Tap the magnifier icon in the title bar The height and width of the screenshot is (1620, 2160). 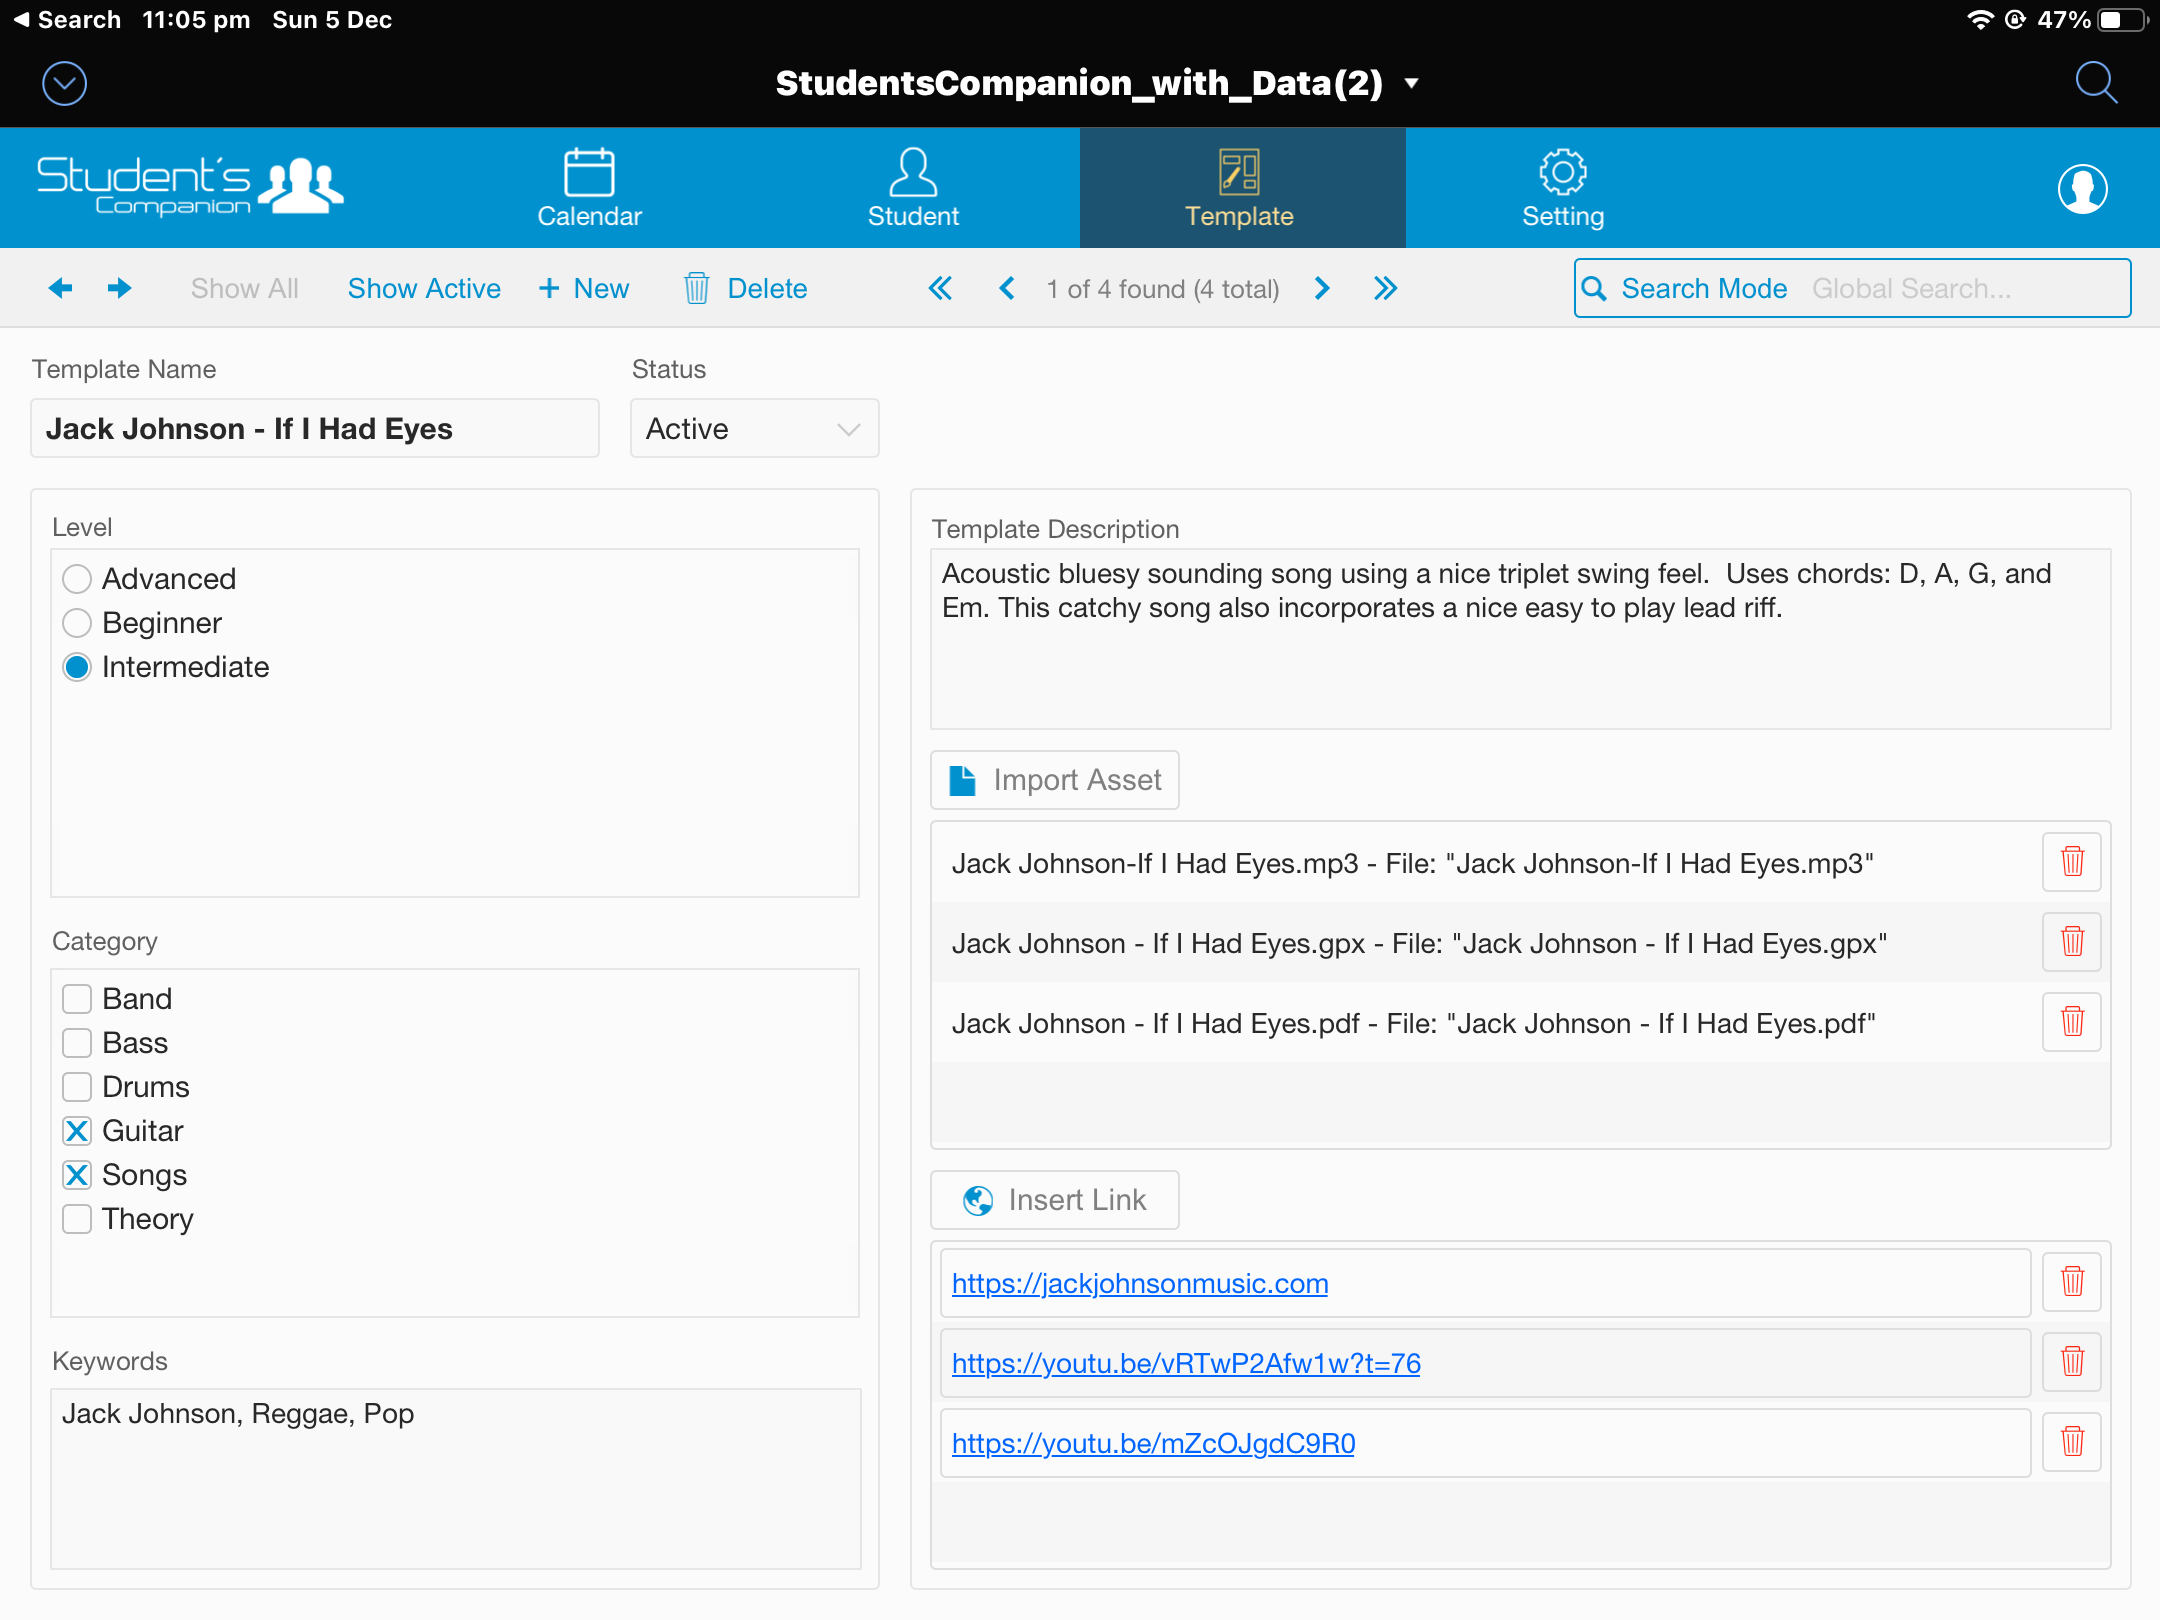tap(2095, 83)
